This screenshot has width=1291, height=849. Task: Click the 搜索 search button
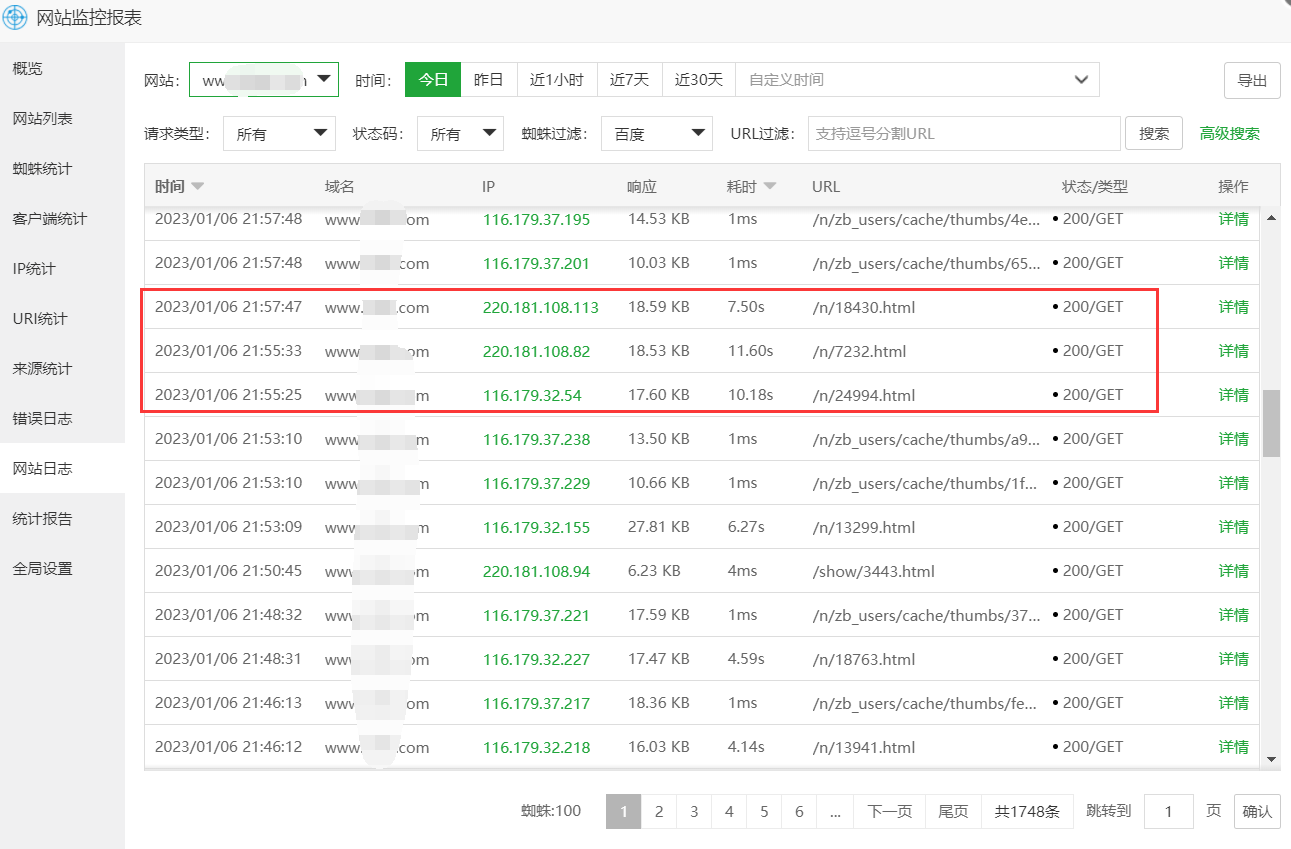1153,132
